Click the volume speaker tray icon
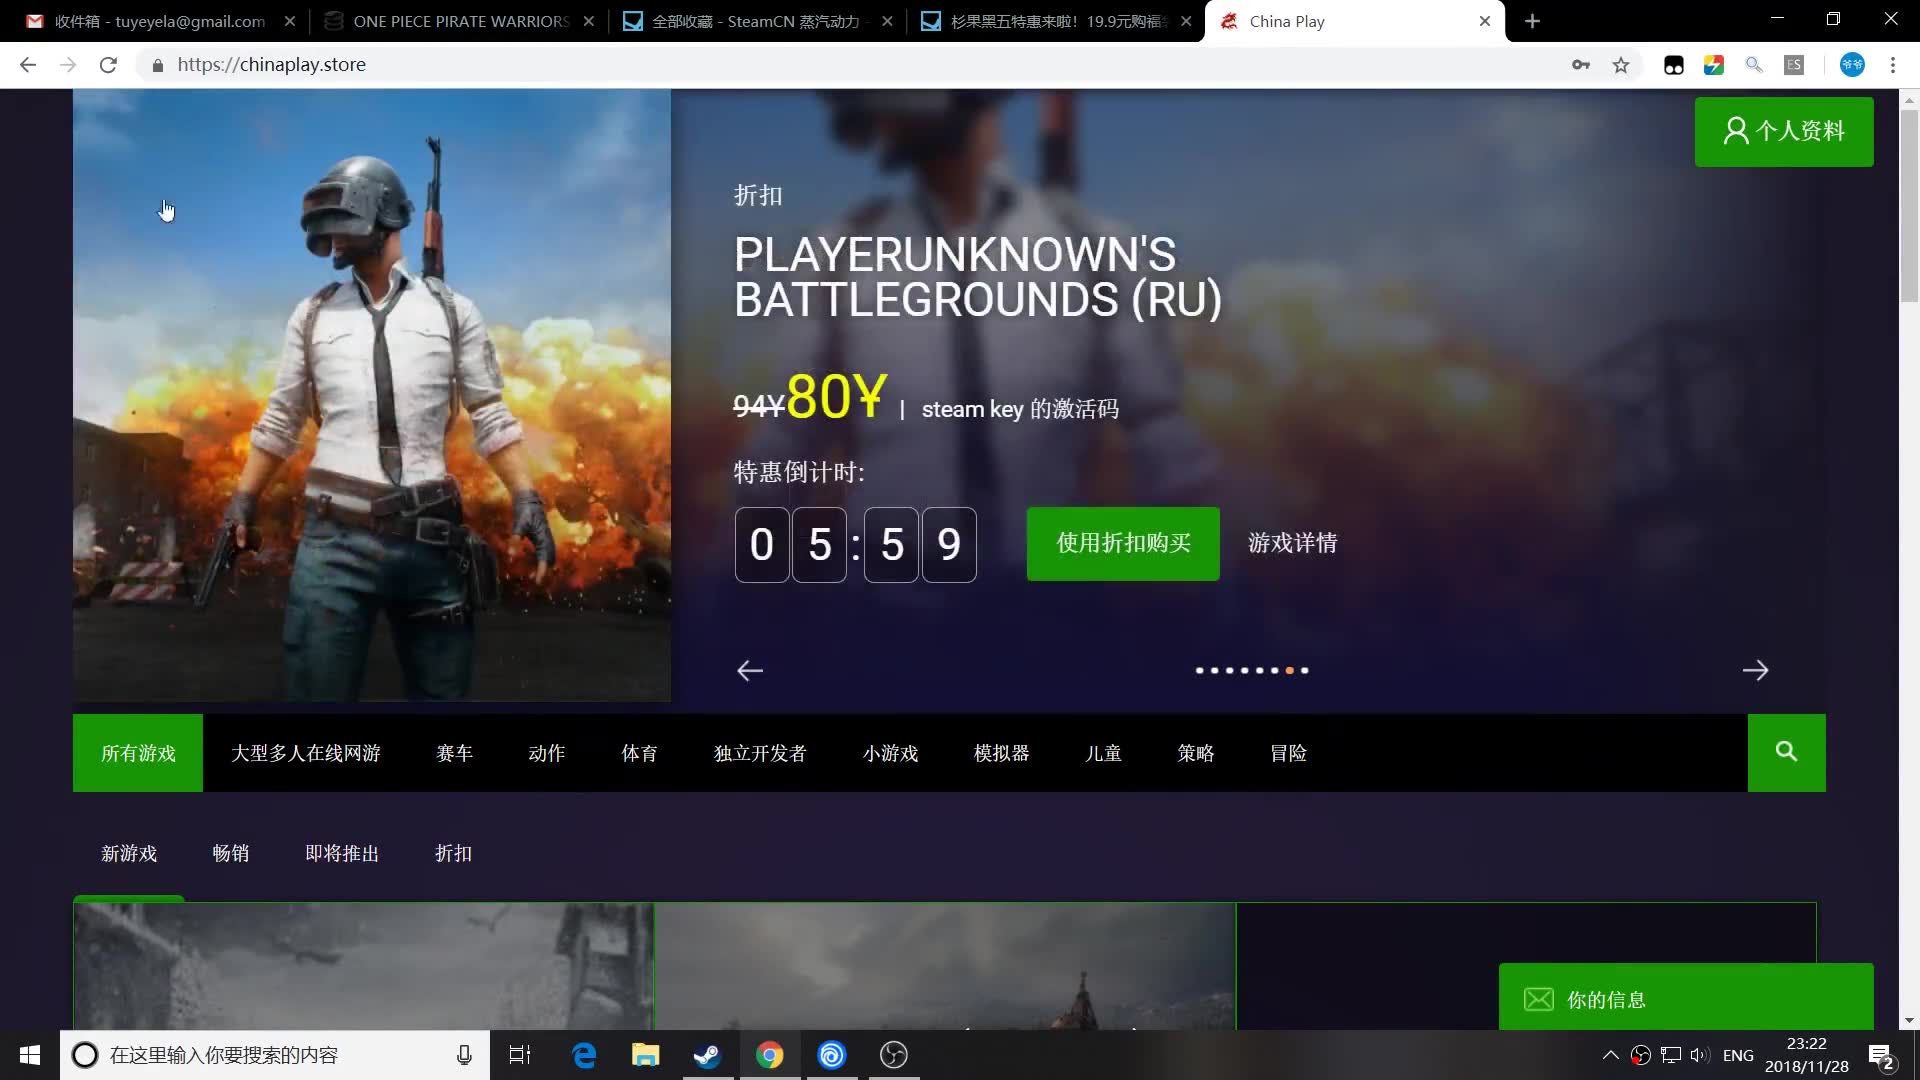The height and width of the screenshot is (1080, 1920). coord(1699,1055)
